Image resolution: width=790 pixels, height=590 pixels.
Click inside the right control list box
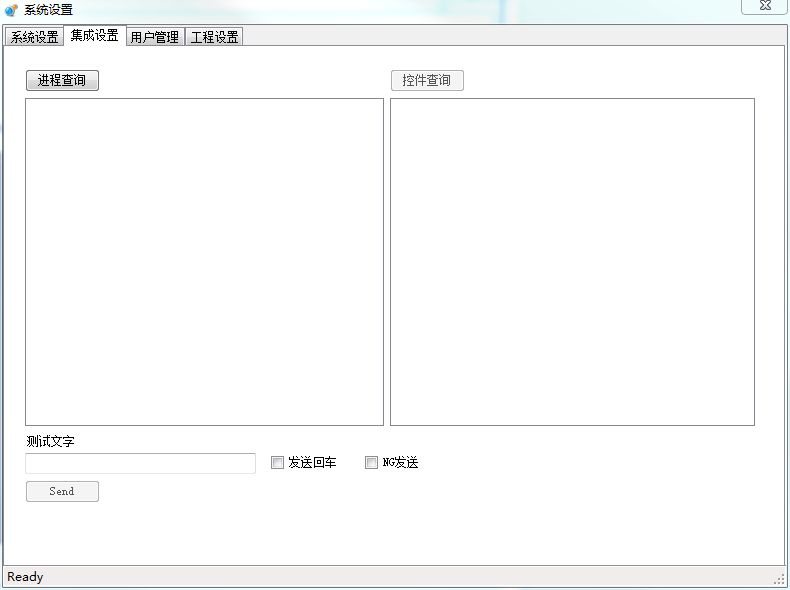coord(572,262)
